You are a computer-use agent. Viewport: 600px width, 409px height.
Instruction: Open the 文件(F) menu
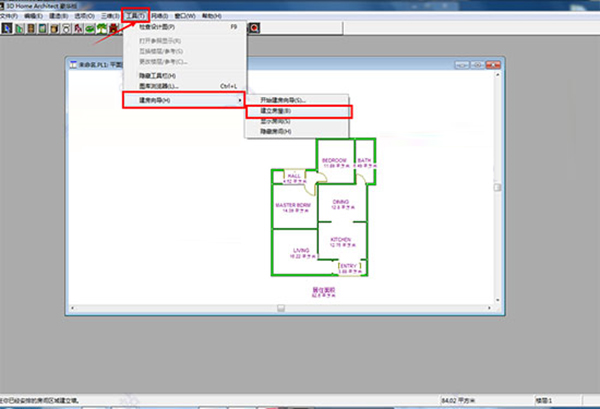[9, 16]
